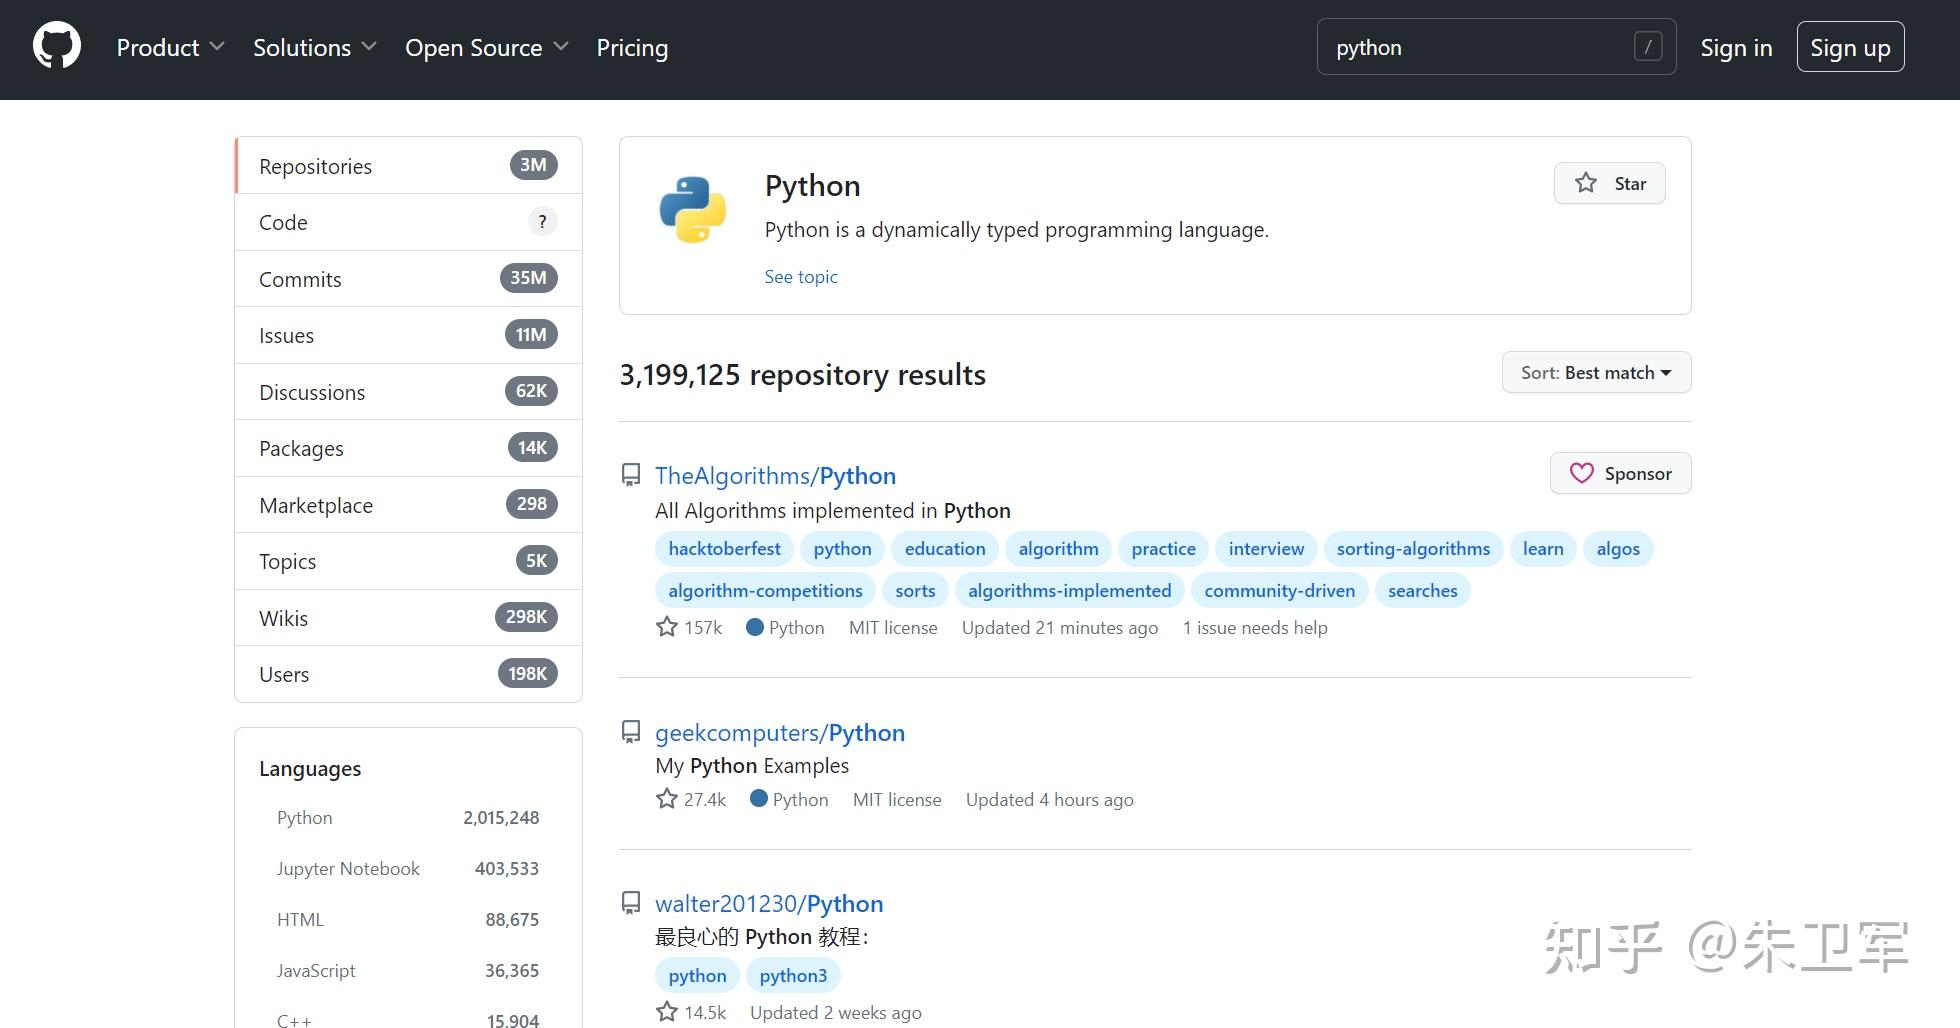Viewport: 1960px width, 1028px height.
Task: Click the practice topic tag
Action: 1163,548
